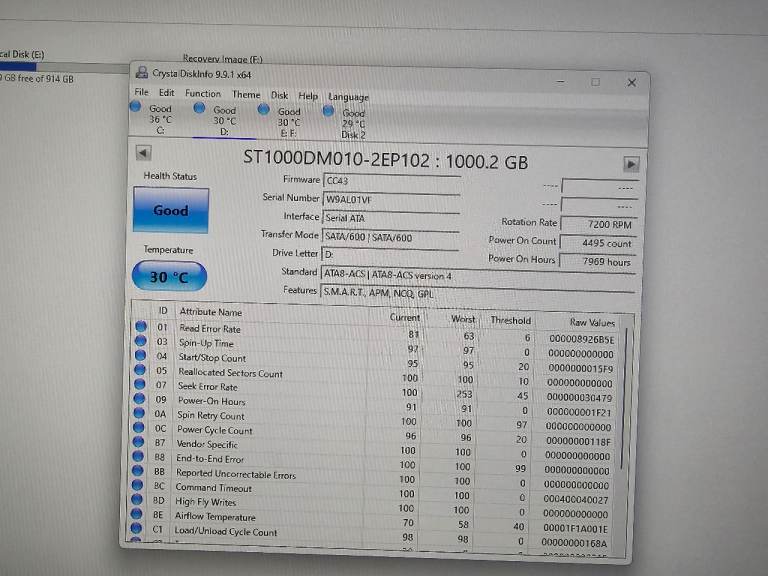Click the Power On Hours 7969 field
768x576 pixels.
click(598, 262)
